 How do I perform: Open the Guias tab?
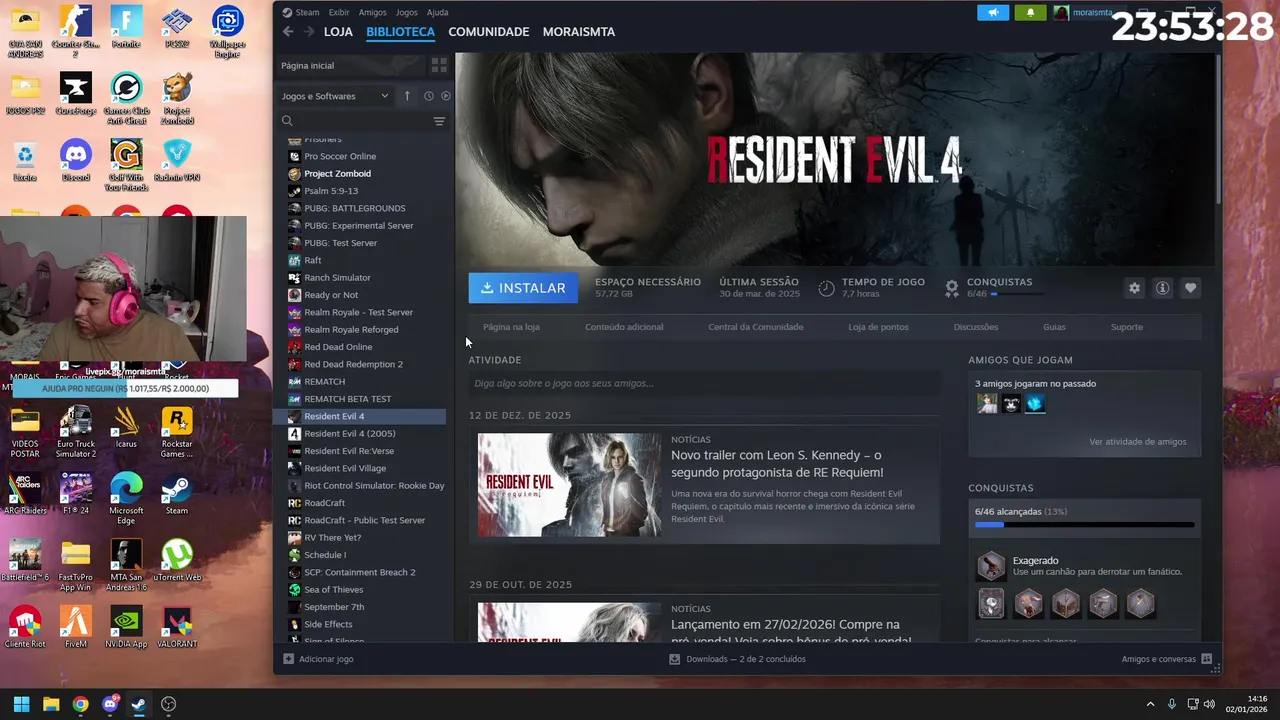[x=1054, y=327]
